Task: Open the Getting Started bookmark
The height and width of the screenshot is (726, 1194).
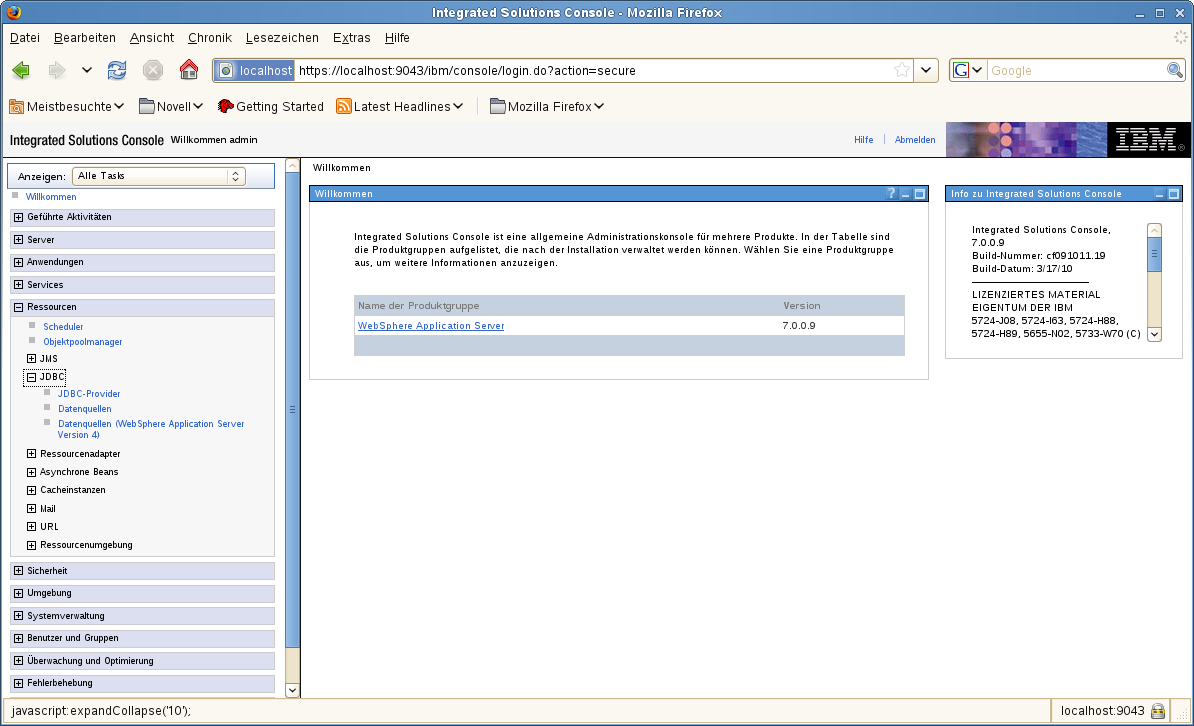Action: 270,107
